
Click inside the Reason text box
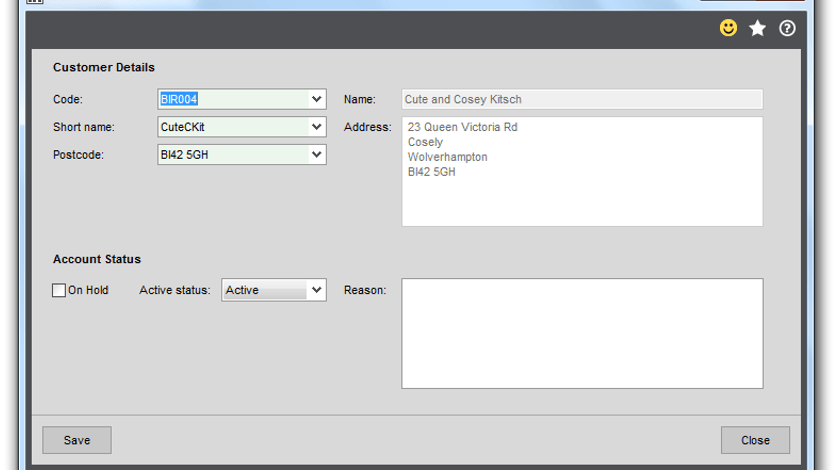pyautogui.click(x=582, y=333)
